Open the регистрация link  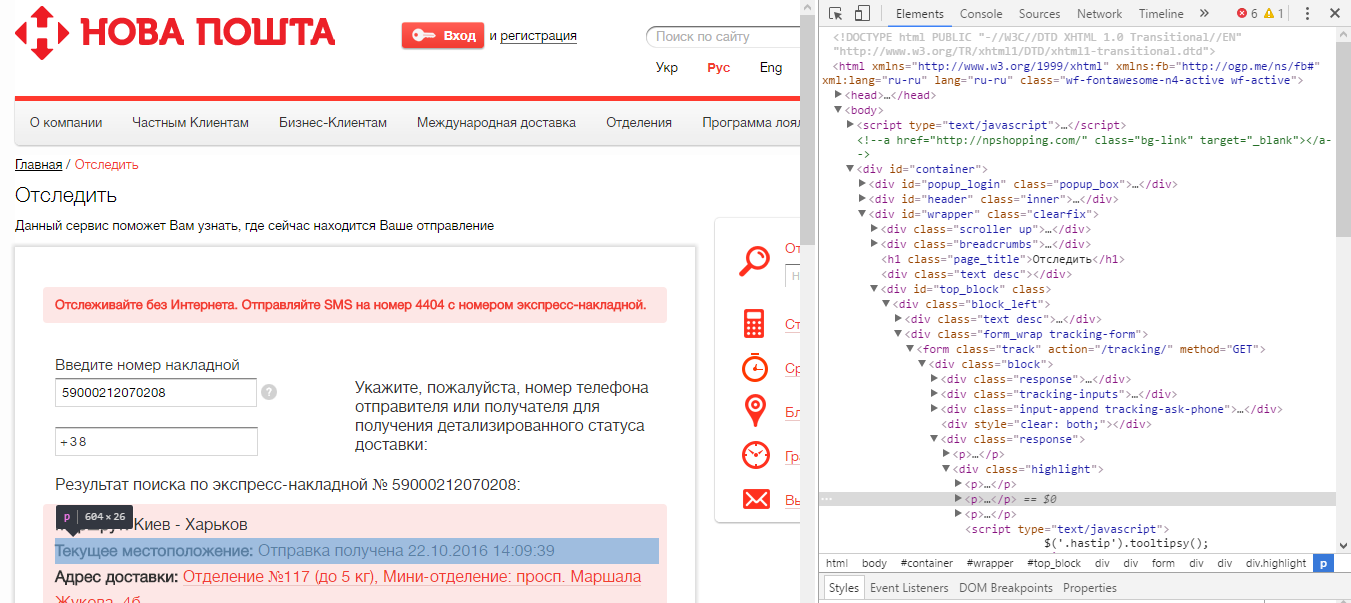click(538, 36)
